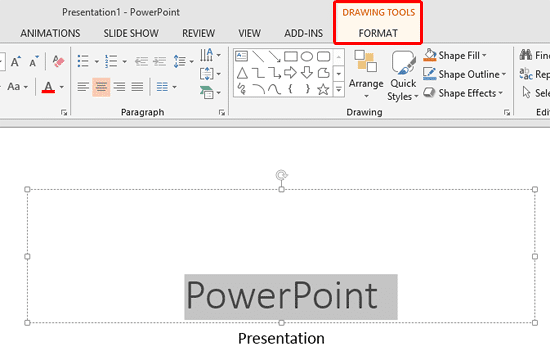
Task: Open Font group dialog launcher
Action: tap(64, 112)
